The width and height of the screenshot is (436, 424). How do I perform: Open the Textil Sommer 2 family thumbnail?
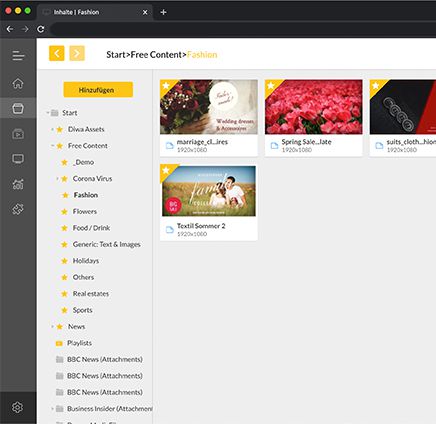tap(209, 191)
